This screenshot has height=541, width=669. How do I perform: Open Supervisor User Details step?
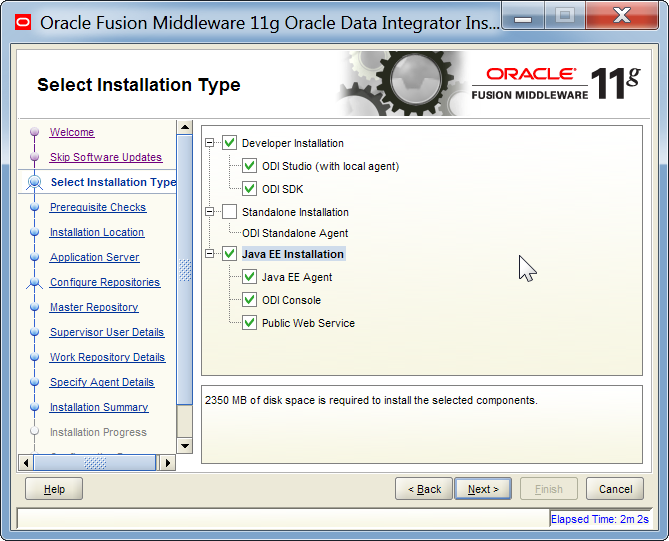point(107,332)
